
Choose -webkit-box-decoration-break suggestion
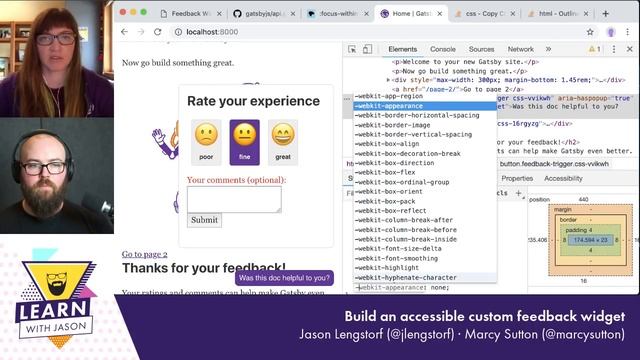coord(425,153)
